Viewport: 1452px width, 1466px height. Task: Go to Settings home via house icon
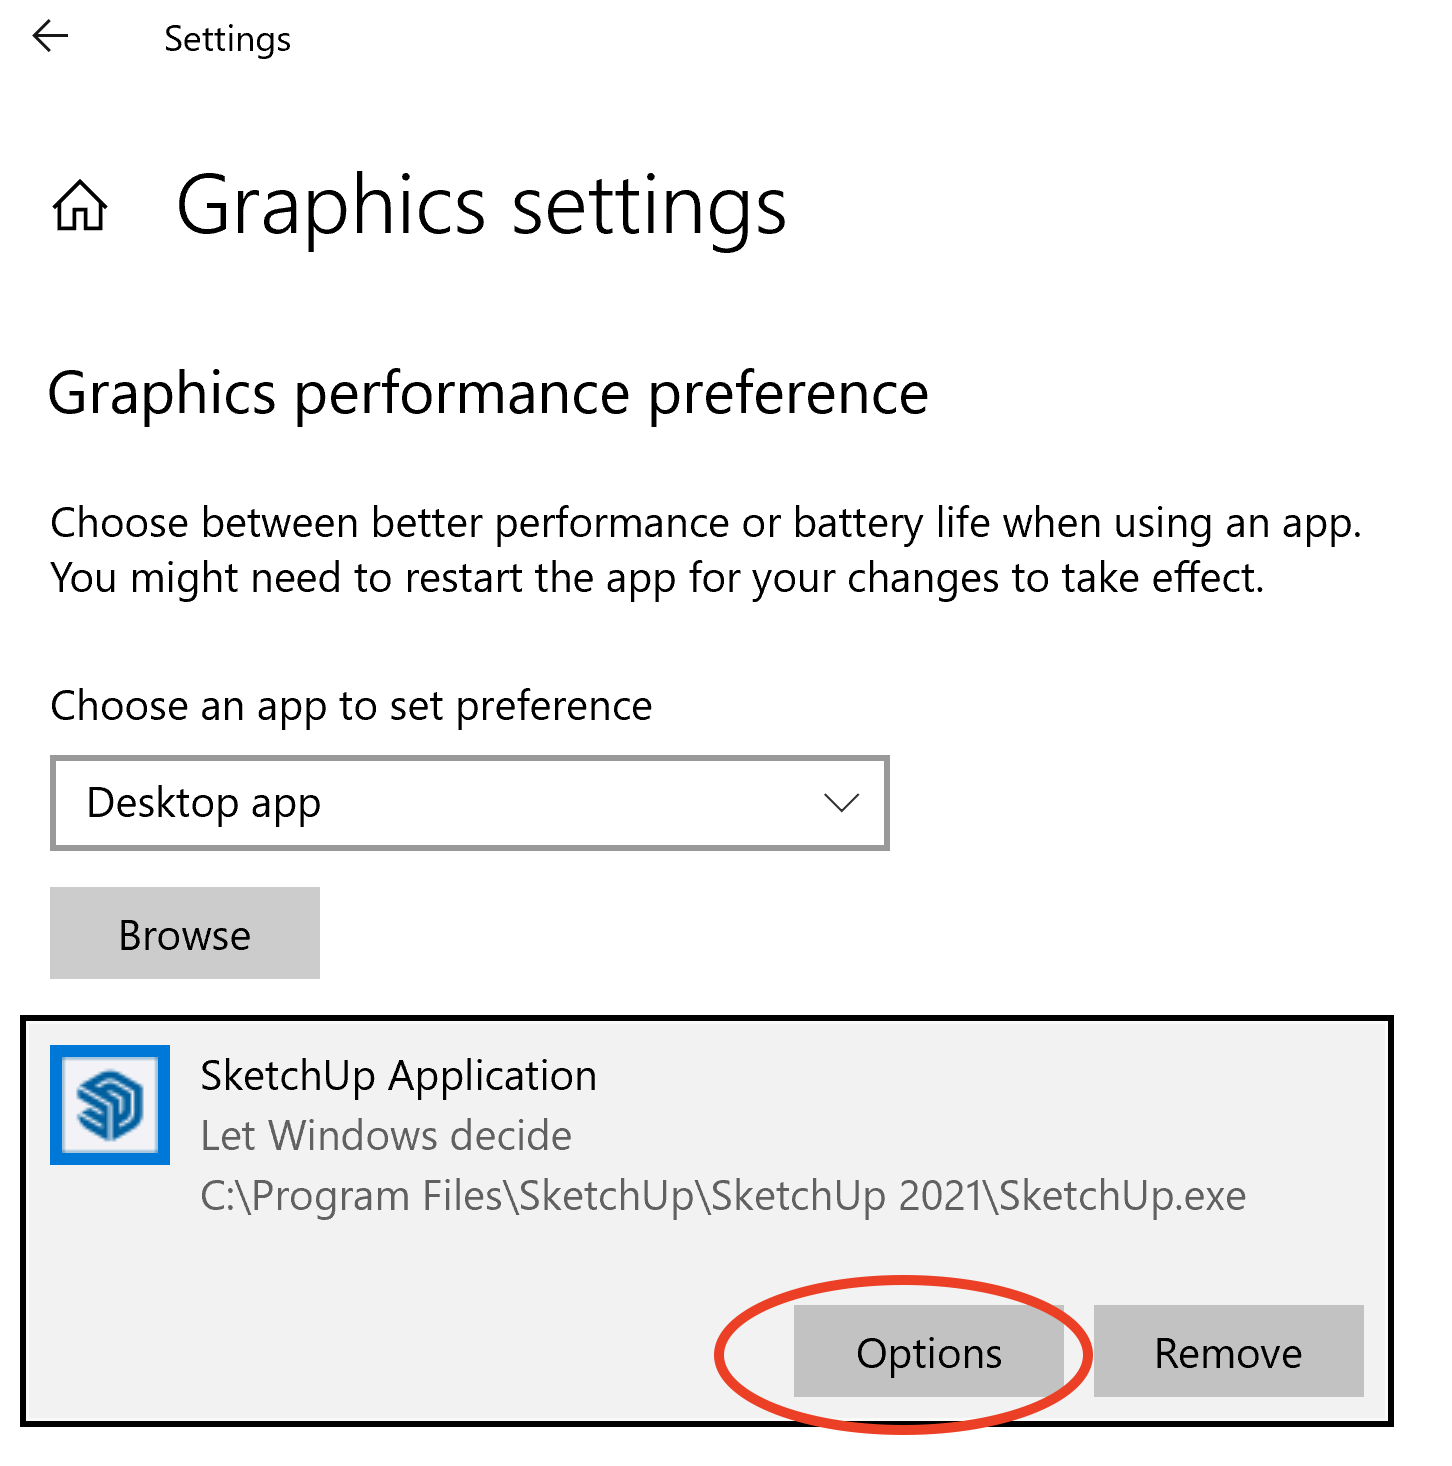point(80,206)
